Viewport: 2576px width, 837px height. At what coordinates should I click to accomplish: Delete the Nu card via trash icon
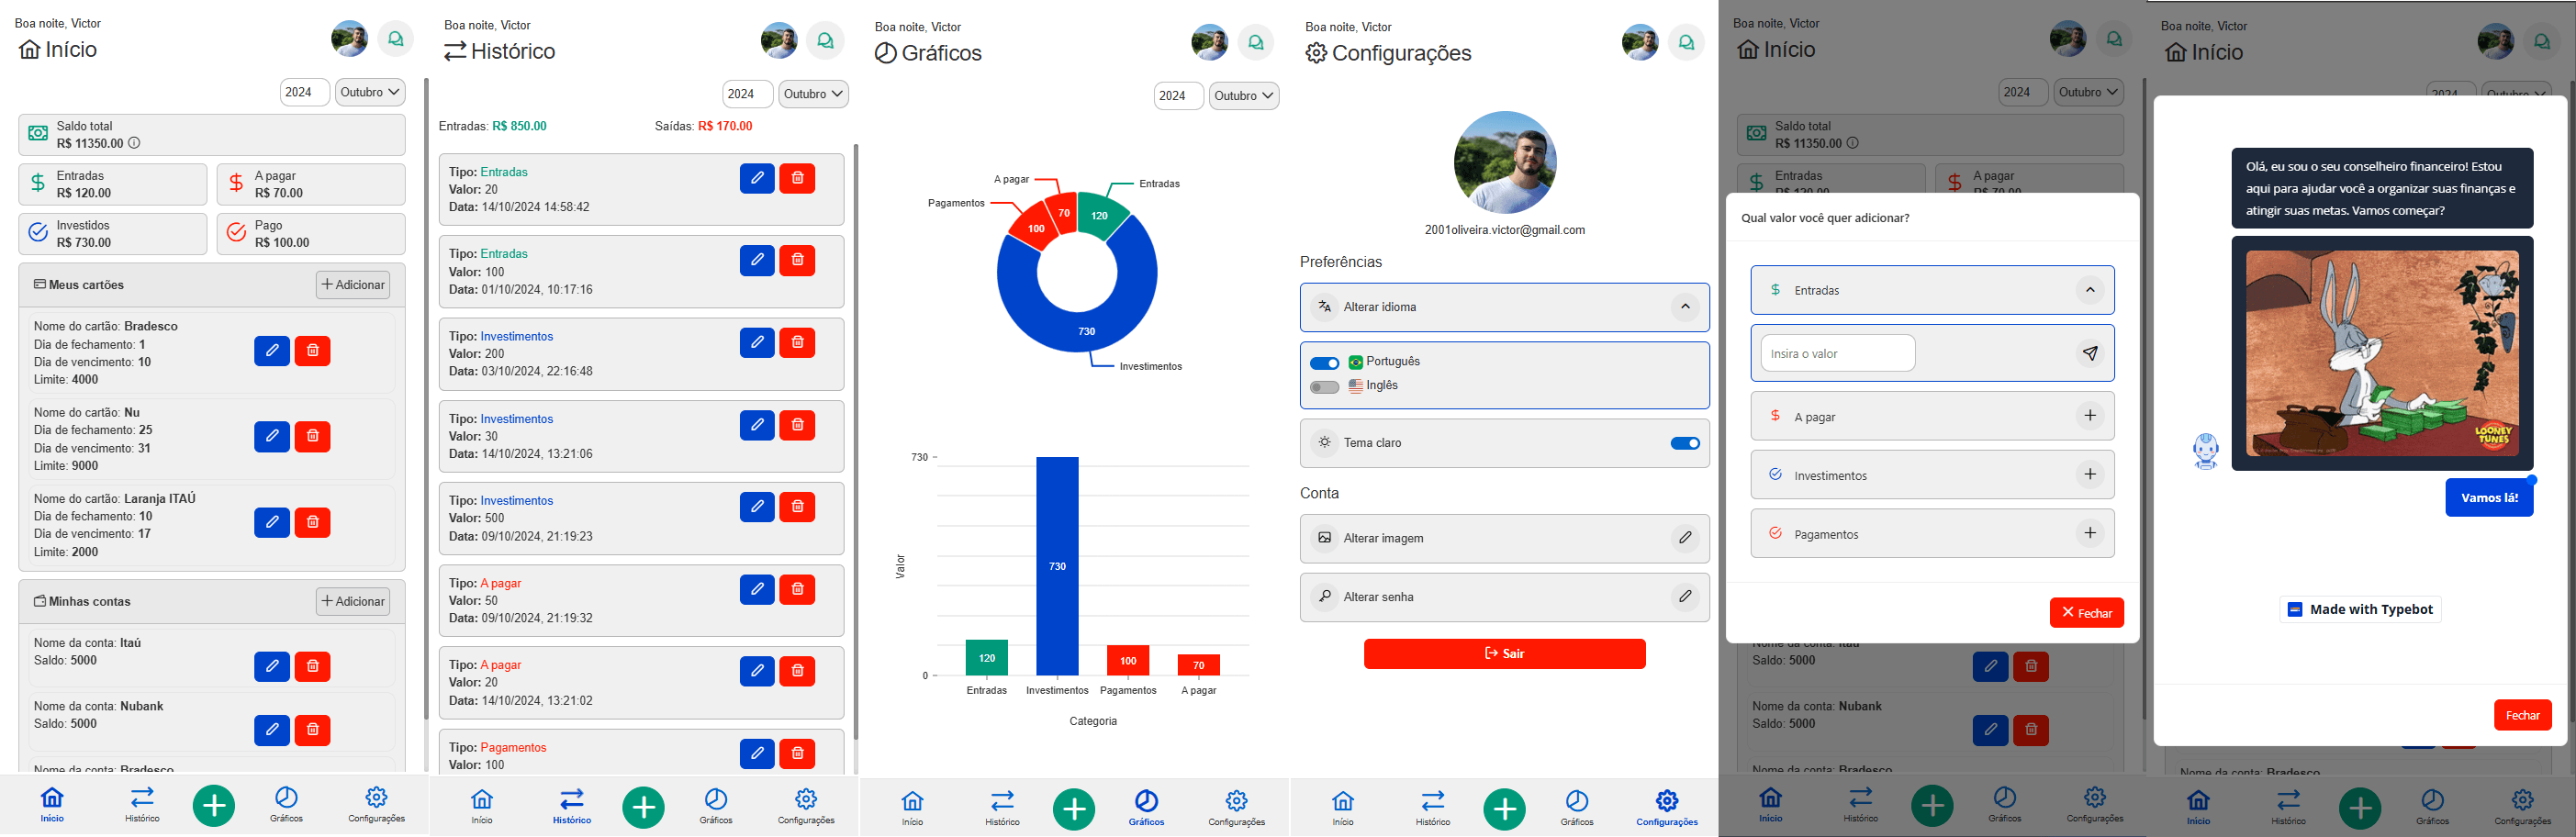pos(312,437)
